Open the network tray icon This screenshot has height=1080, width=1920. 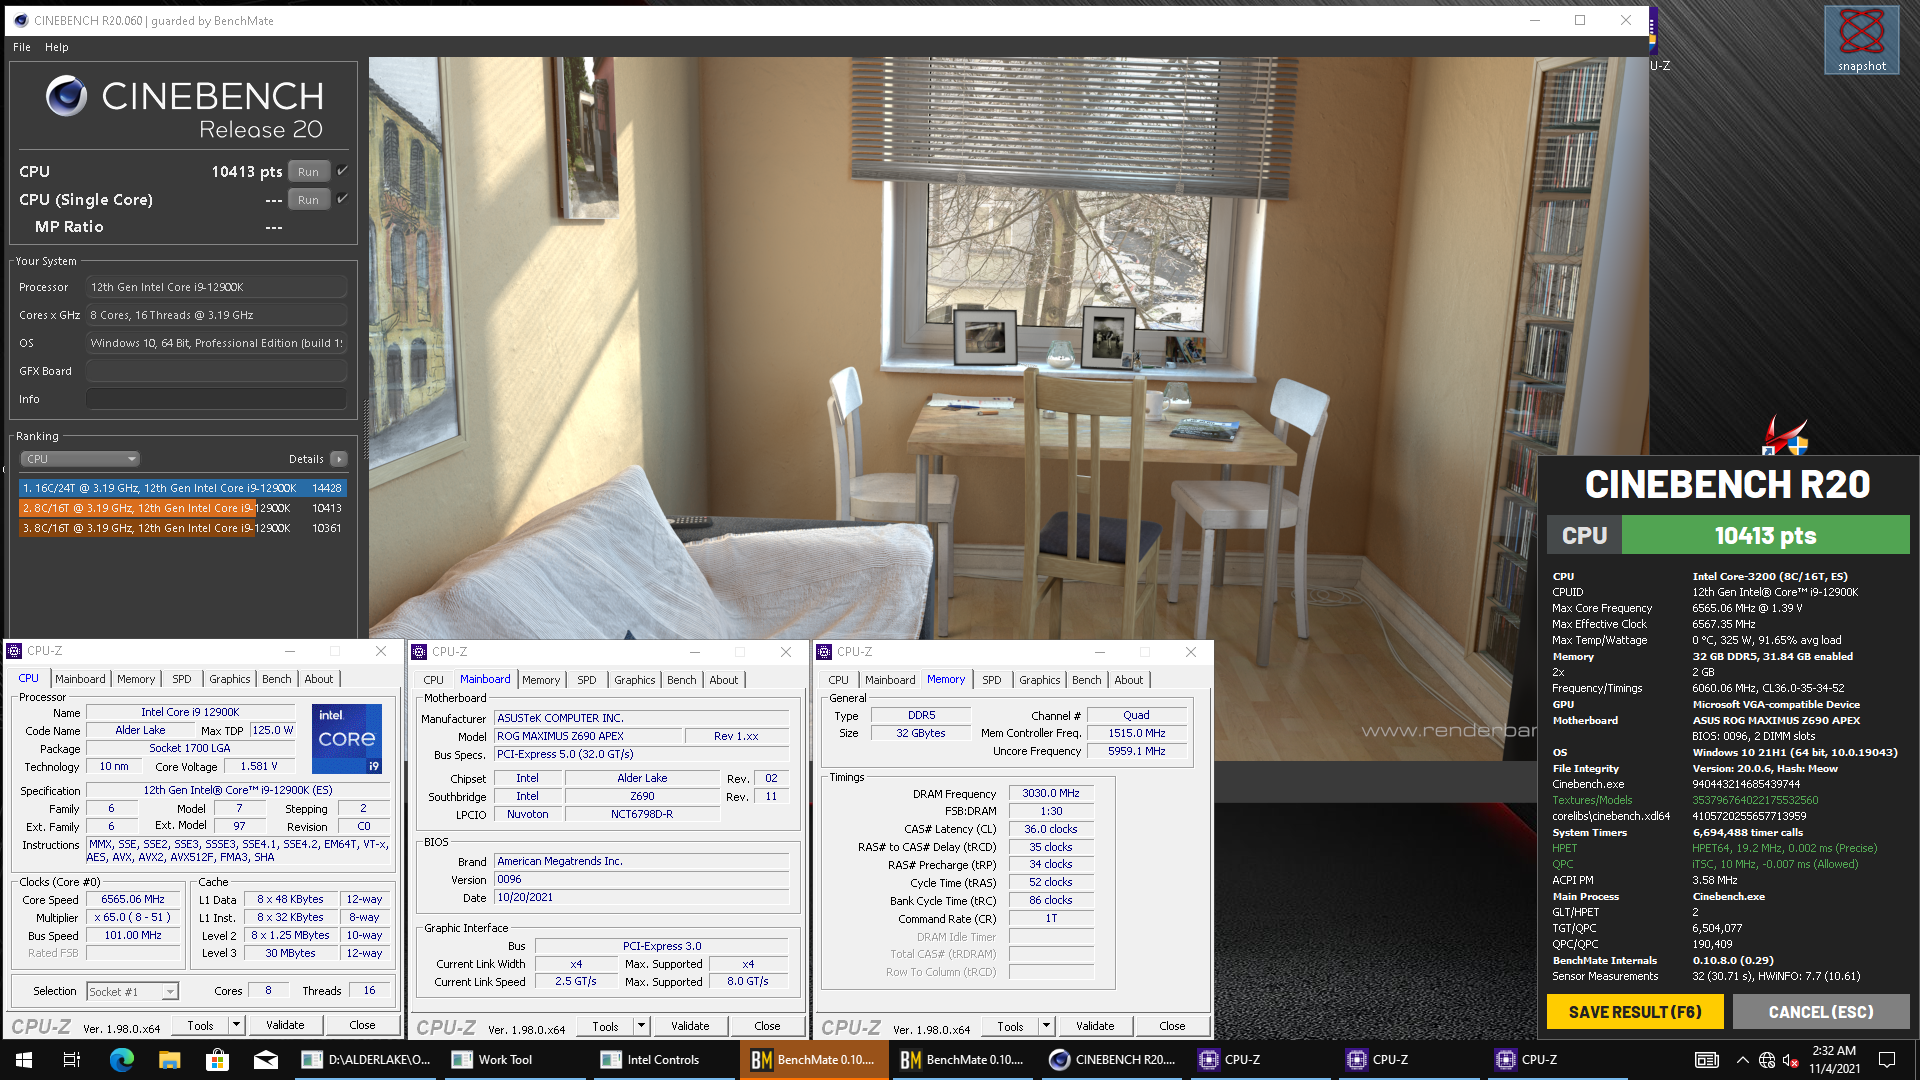(x=1767, y=1059)
